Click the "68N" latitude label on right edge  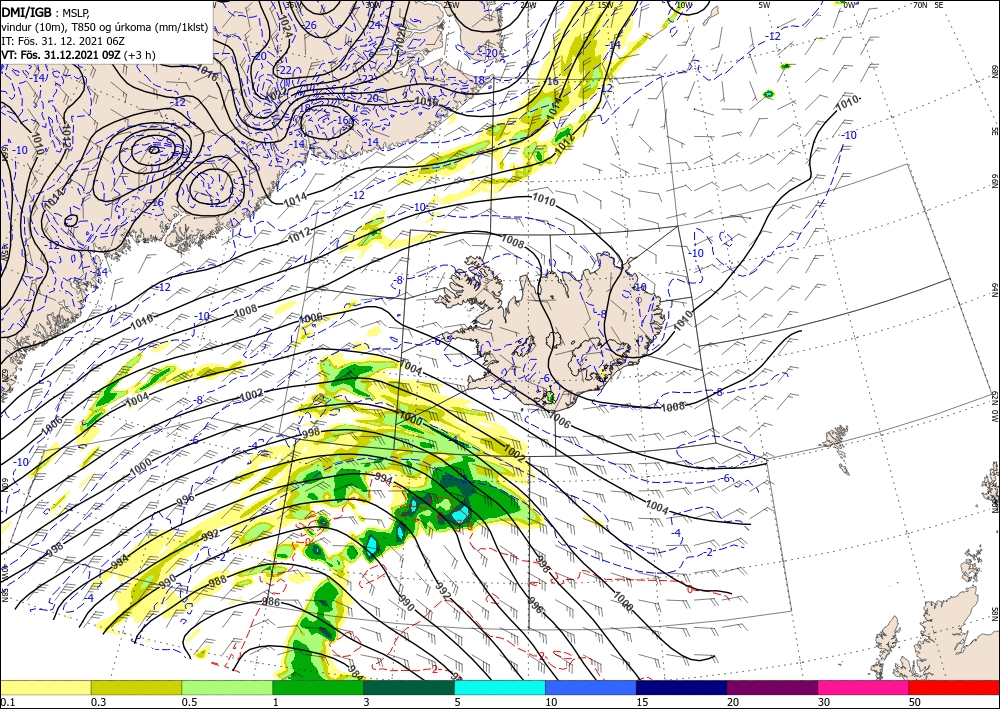pyautogui.click(x=994, y=70)
